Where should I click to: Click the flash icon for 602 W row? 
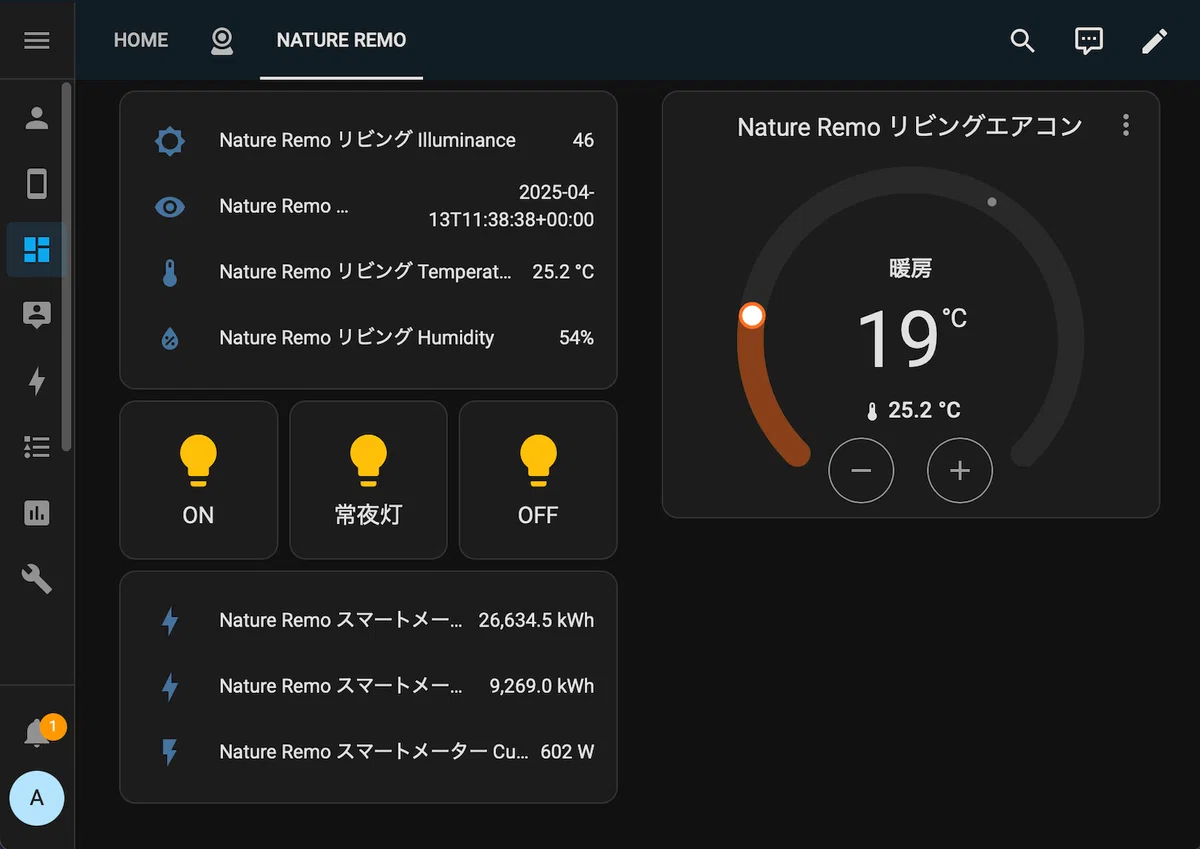tap(170, 752)
